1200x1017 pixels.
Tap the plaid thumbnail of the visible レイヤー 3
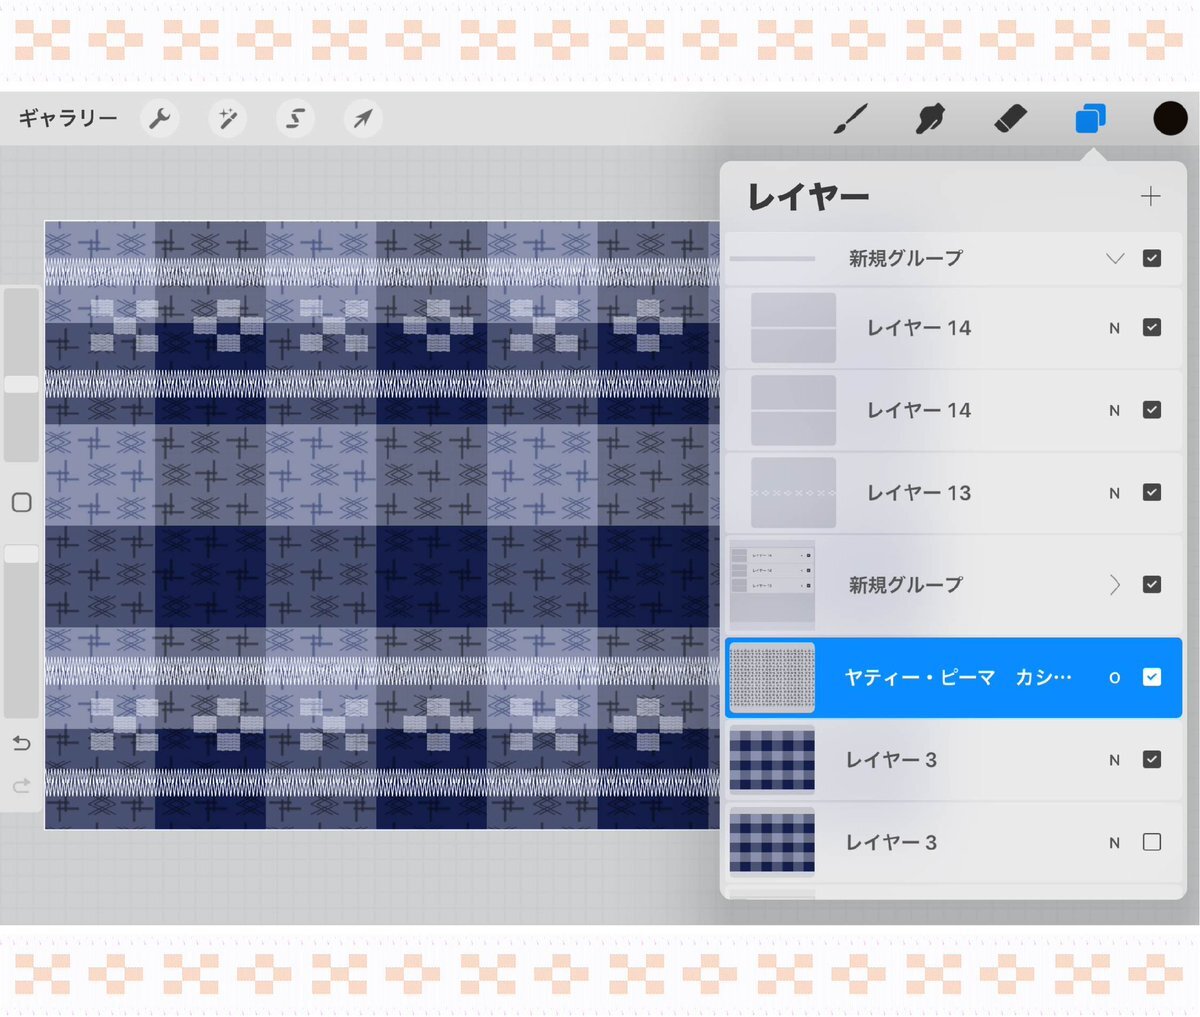[772, 760]
